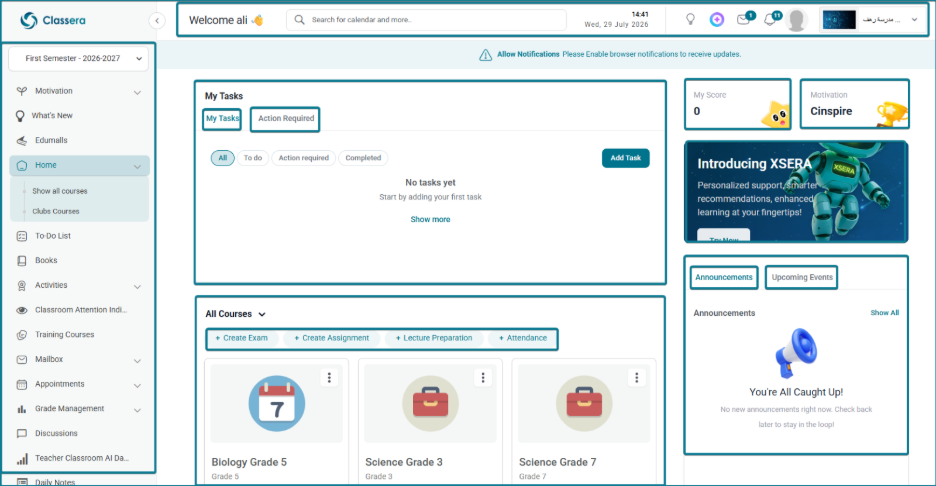Click the Lecture Preparation button

coord(434,339)
